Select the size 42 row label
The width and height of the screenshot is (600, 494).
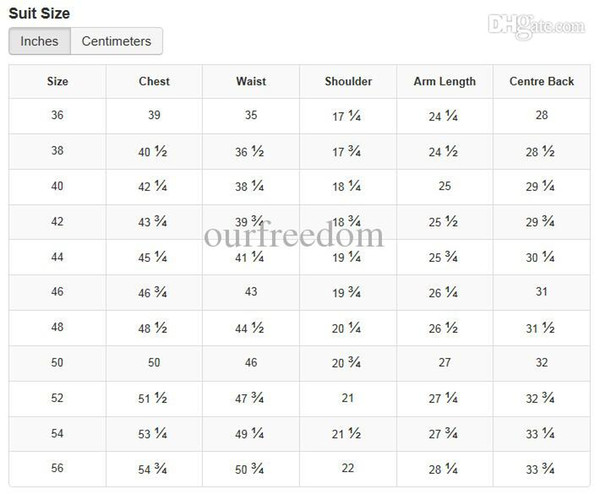[x=57, y=222]
